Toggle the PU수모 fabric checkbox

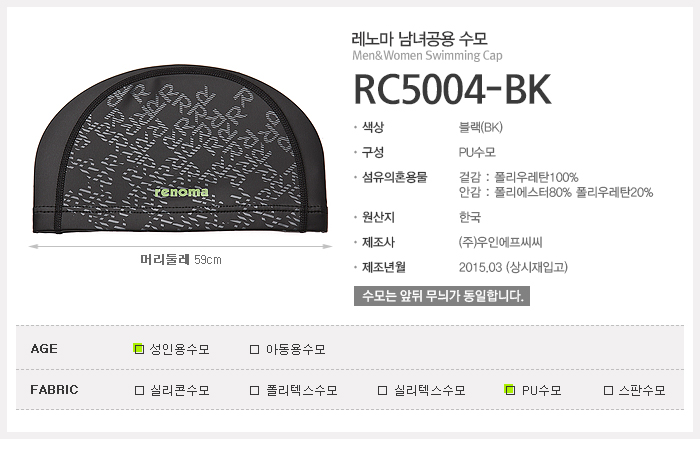click(510, 390)
